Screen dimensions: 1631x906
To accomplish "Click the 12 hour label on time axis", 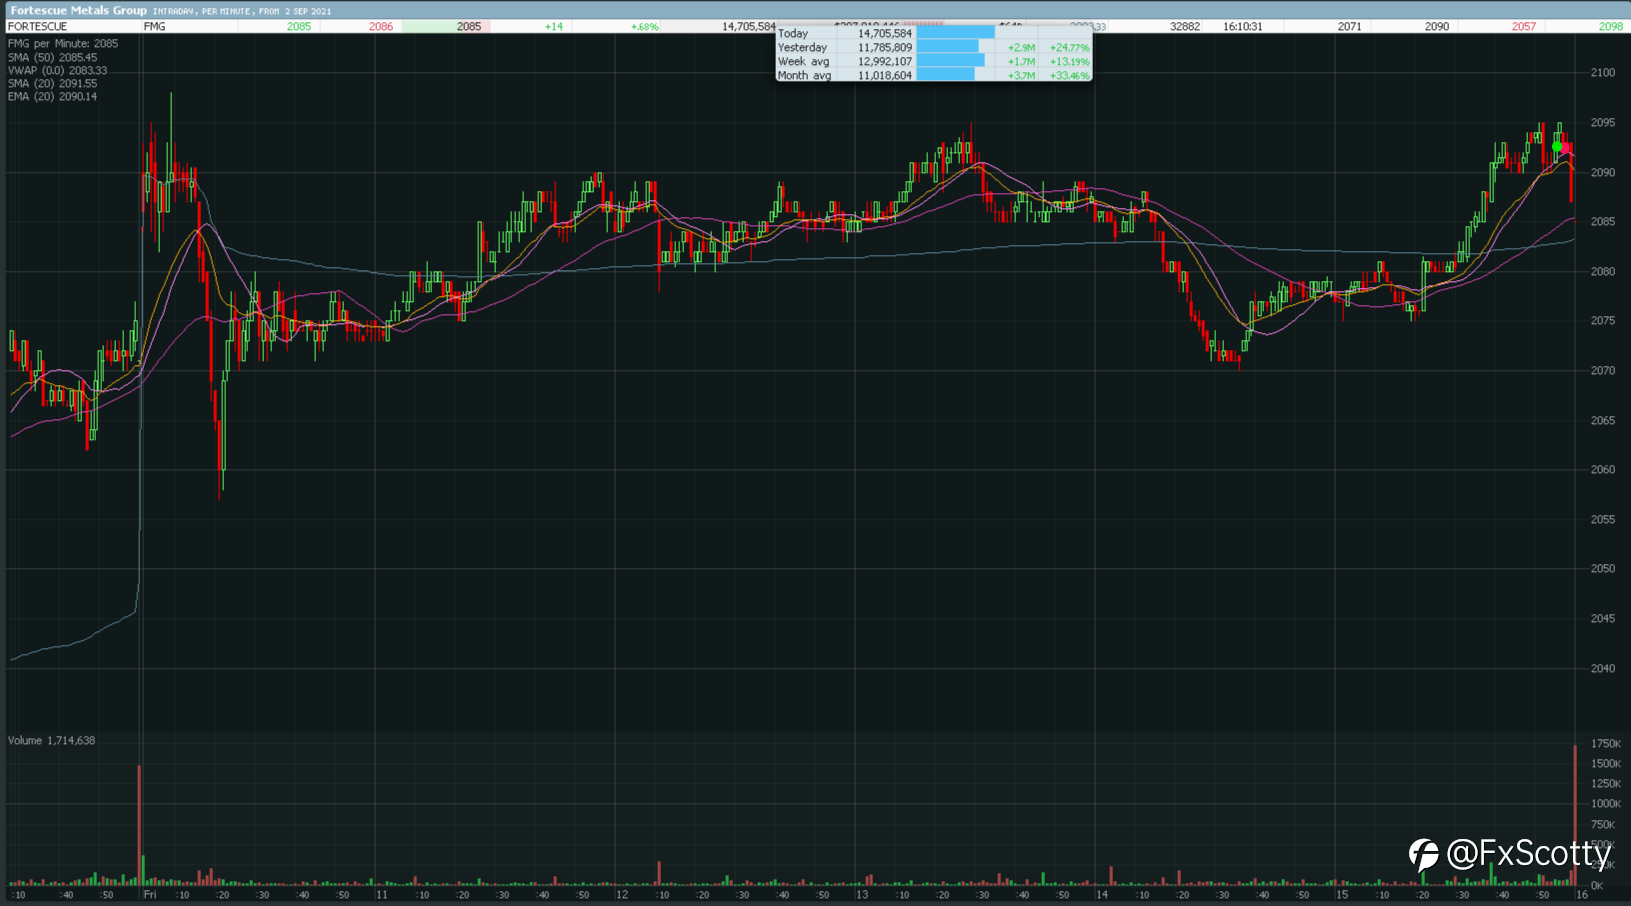I will coord(622,895).
